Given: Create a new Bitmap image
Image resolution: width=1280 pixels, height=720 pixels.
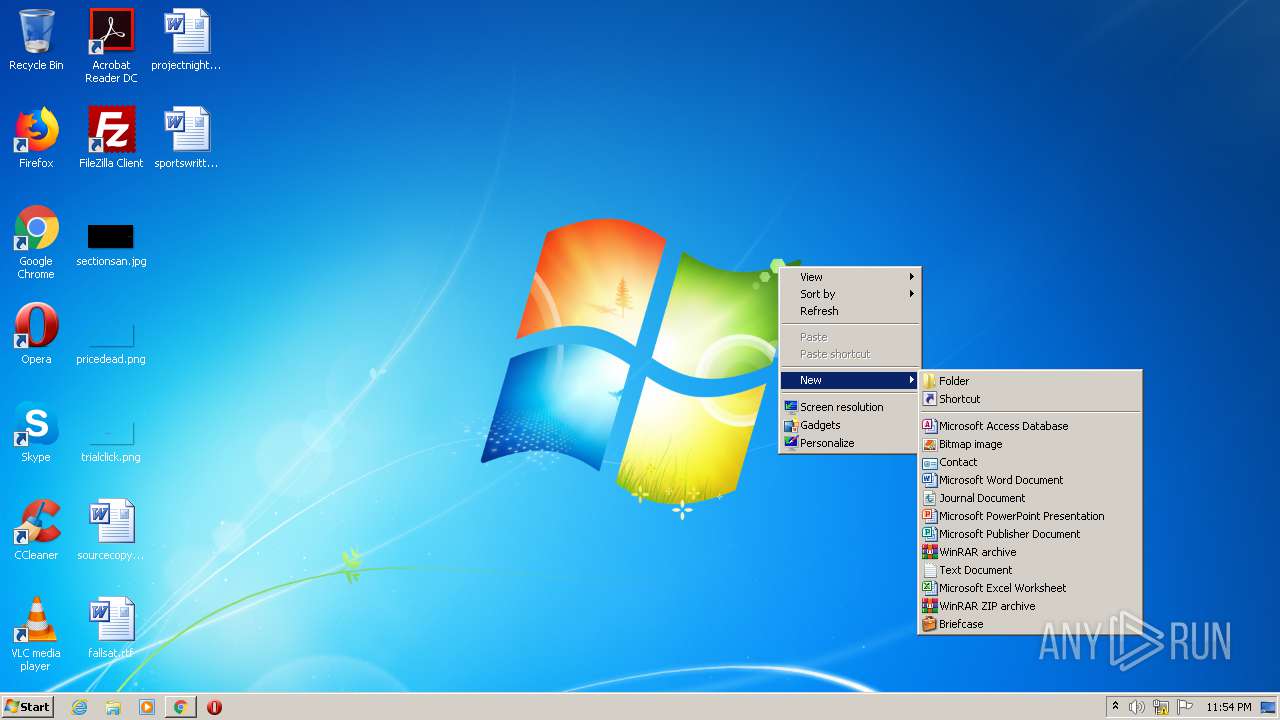Looking at the screenshot, I should click(x=1030, y=444).
